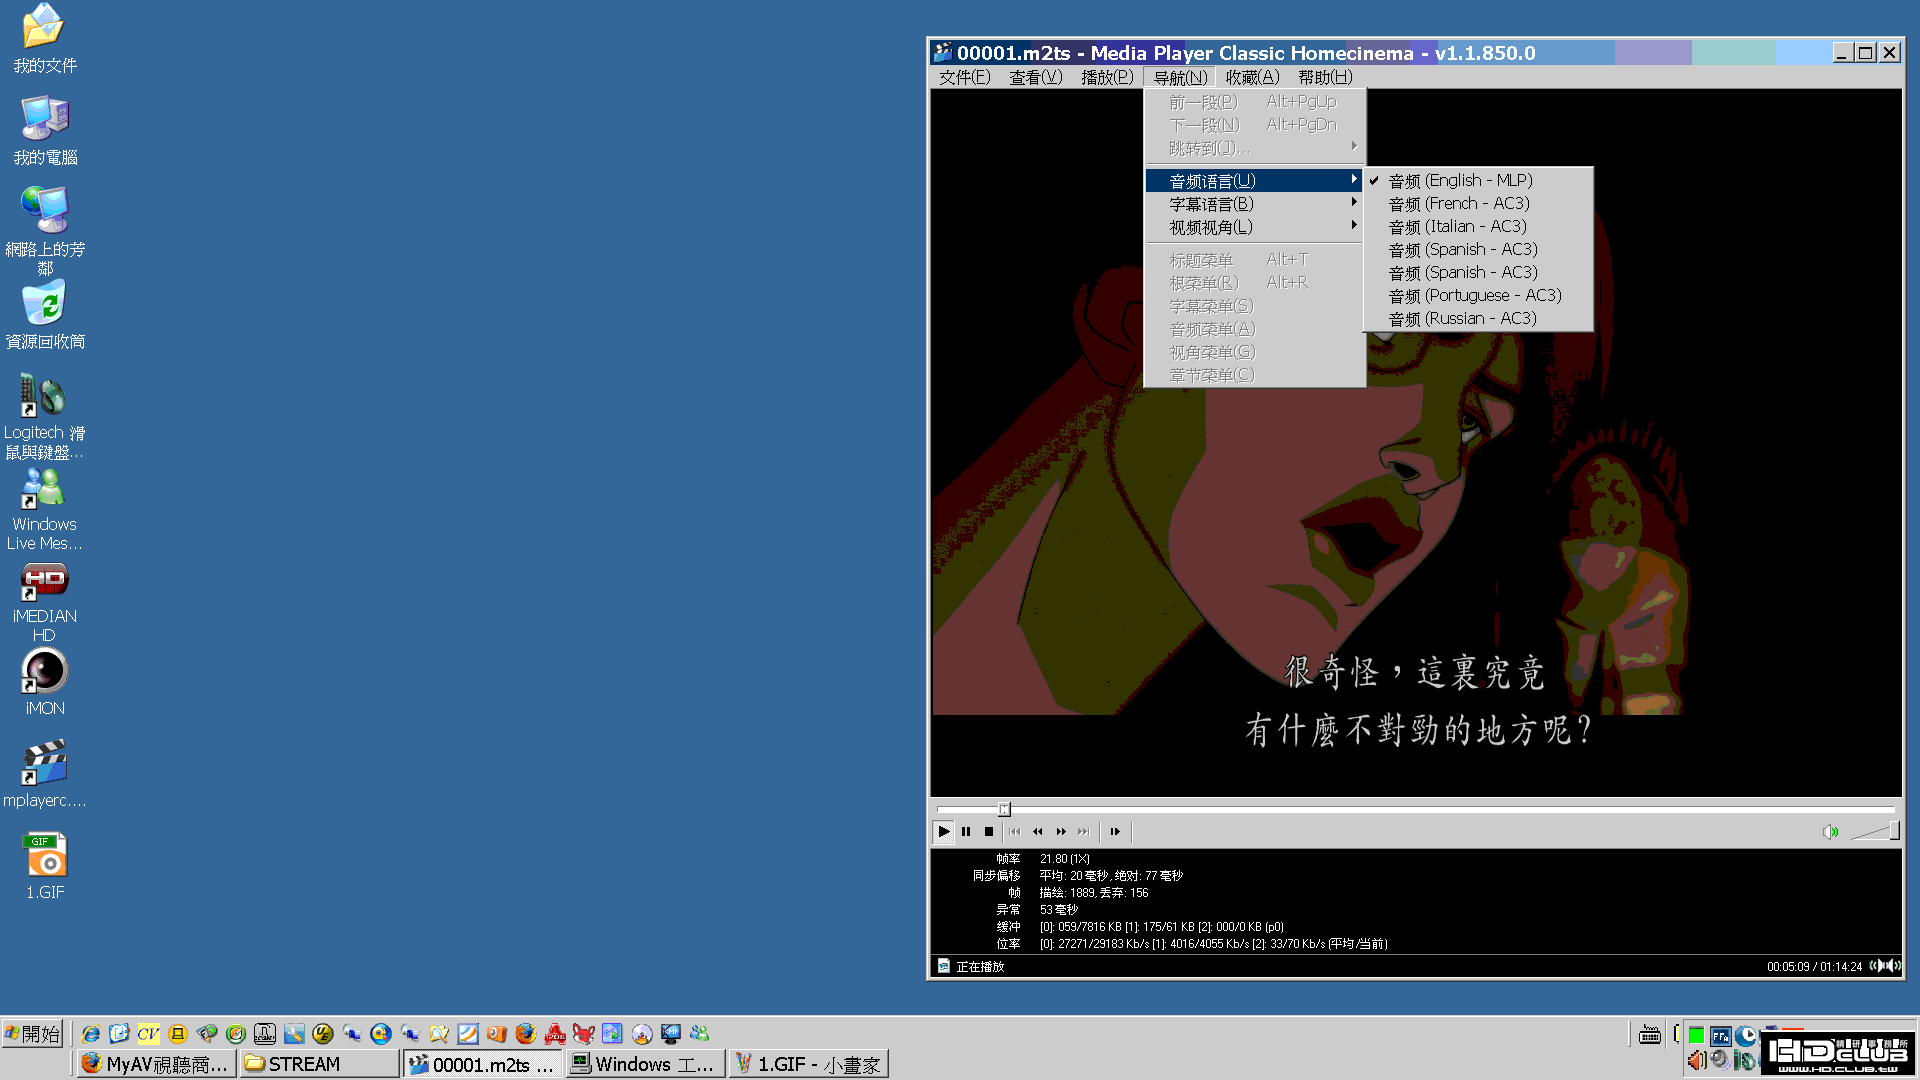The image size is (1920, 1080).
Task: Select the iMON desktop shortcut
Action: (44, 682)
